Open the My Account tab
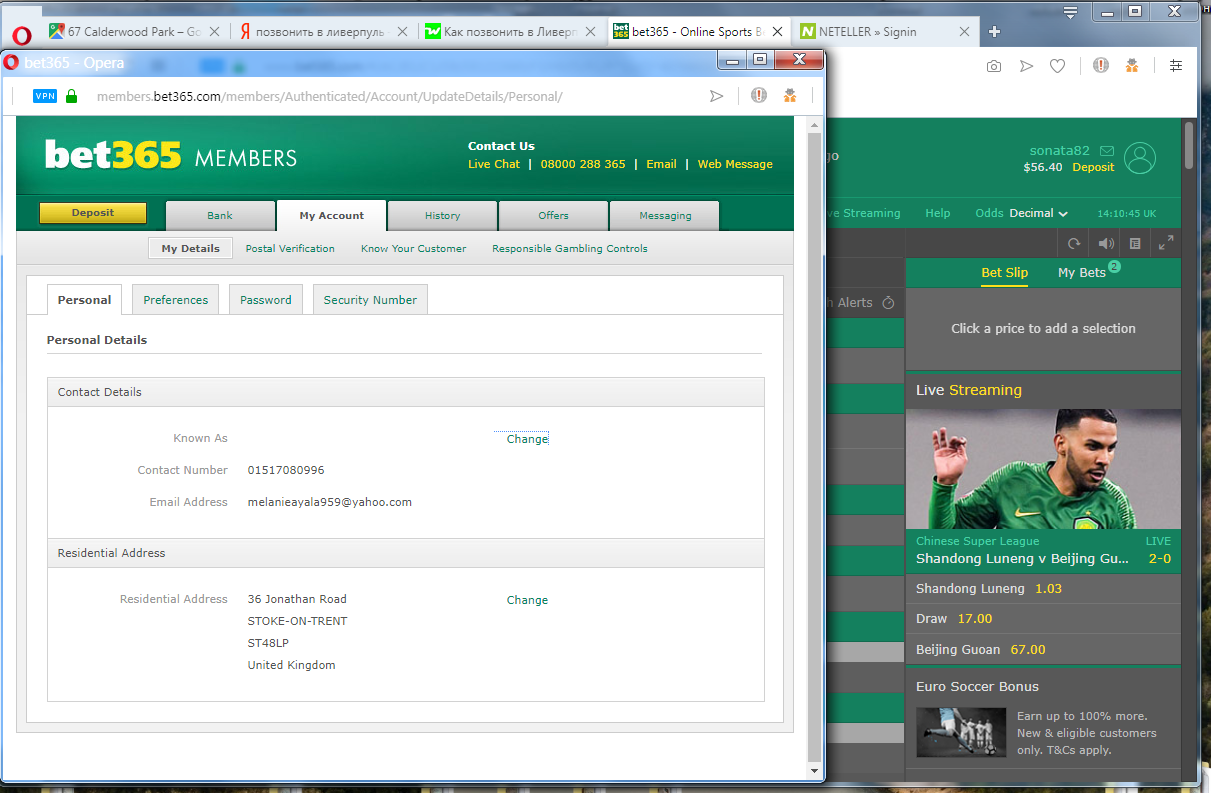 point(332,216)
